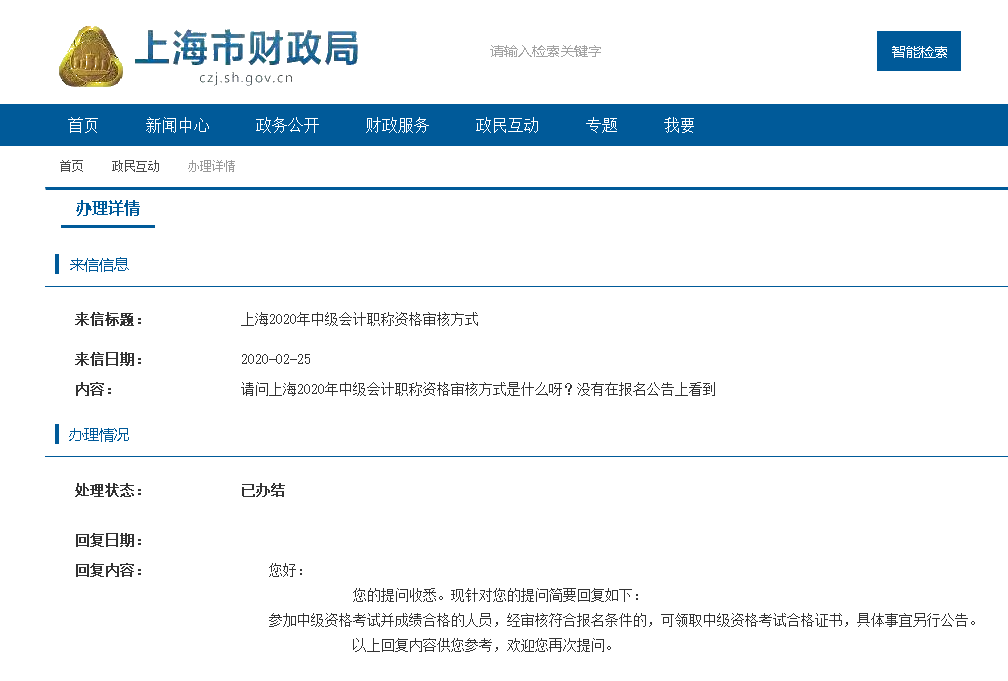
Task: Open the 政民互动 navigation menu
Action: click(505, 124)
